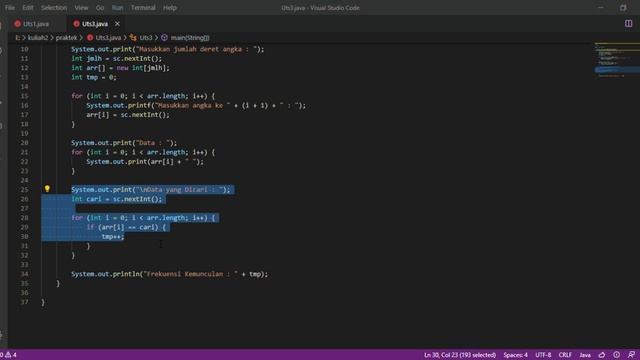
Task: Select the Uts3.java editor tab
Action: (x=95, y=24)
